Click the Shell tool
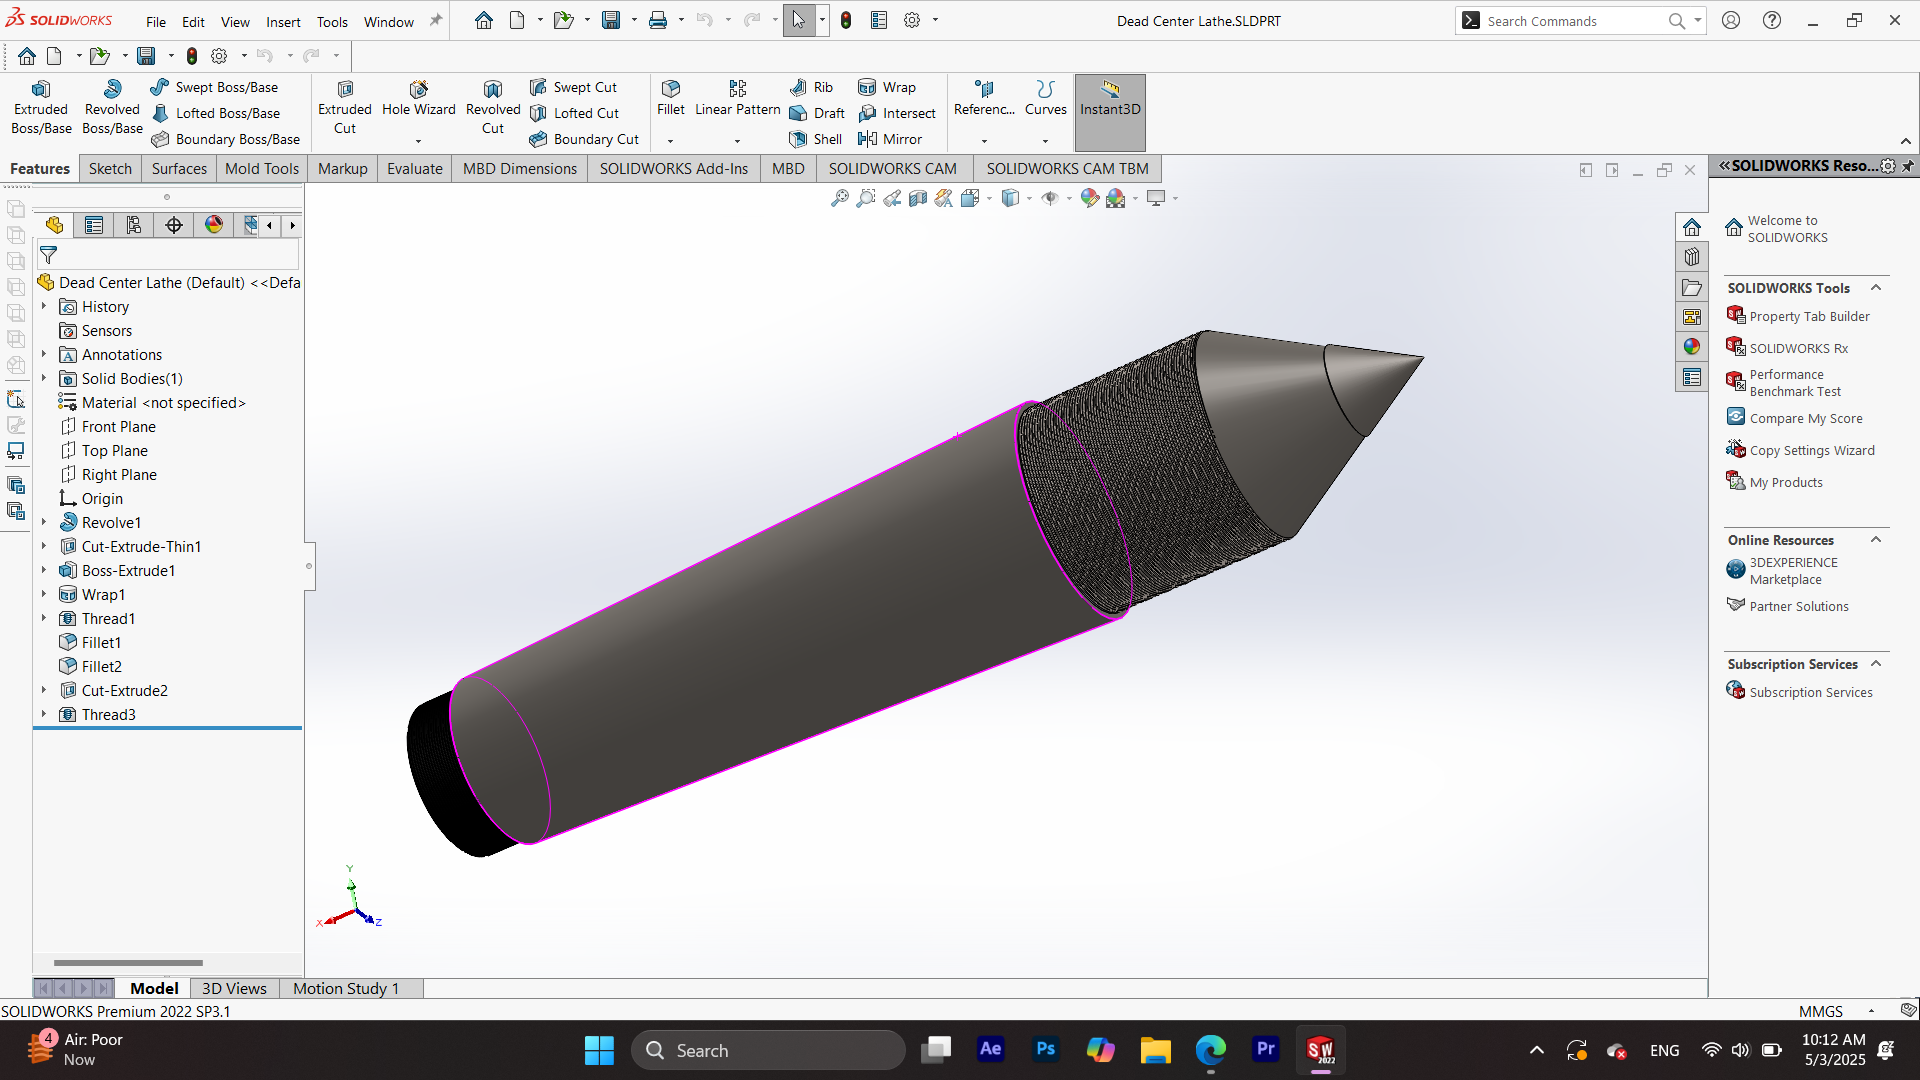The width and height of the screenshot is (1920, 1080). [x=816, y=140]
